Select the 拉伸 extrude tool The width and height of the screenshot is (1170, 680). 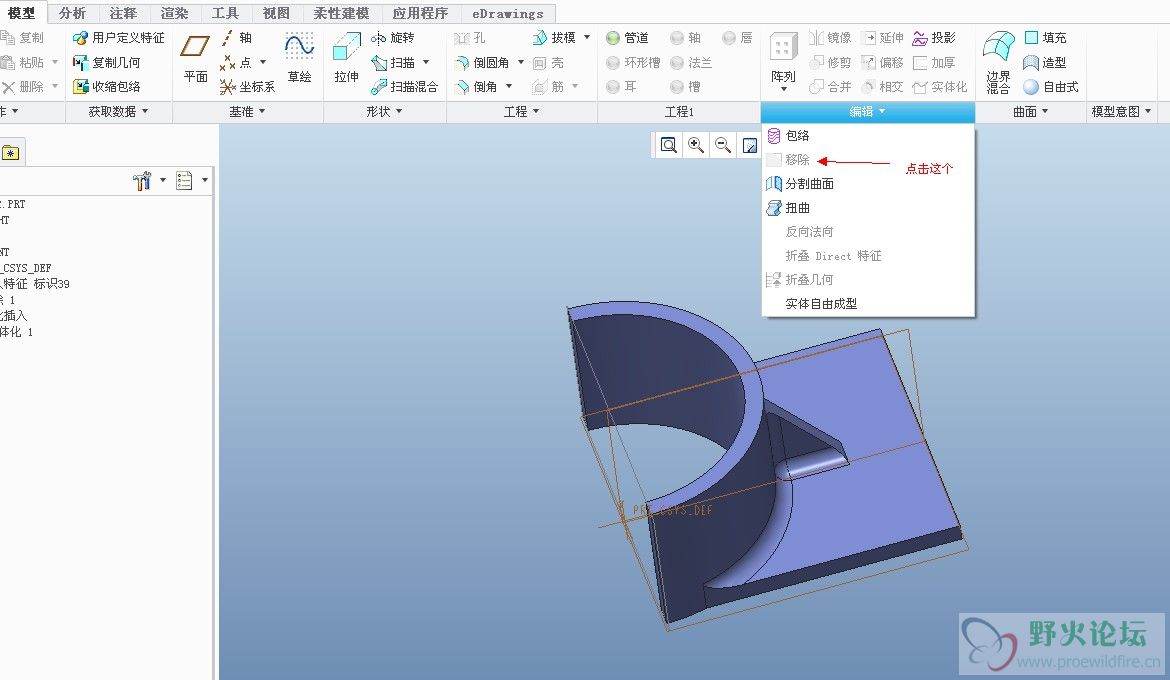click(x=346, y=57)
